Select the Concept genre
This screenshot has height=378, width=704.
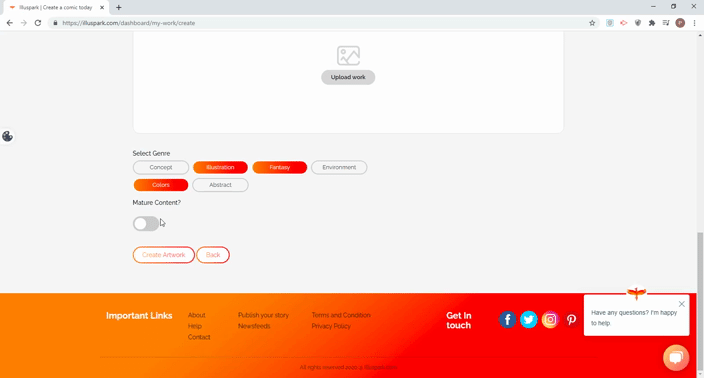[161, 167]
